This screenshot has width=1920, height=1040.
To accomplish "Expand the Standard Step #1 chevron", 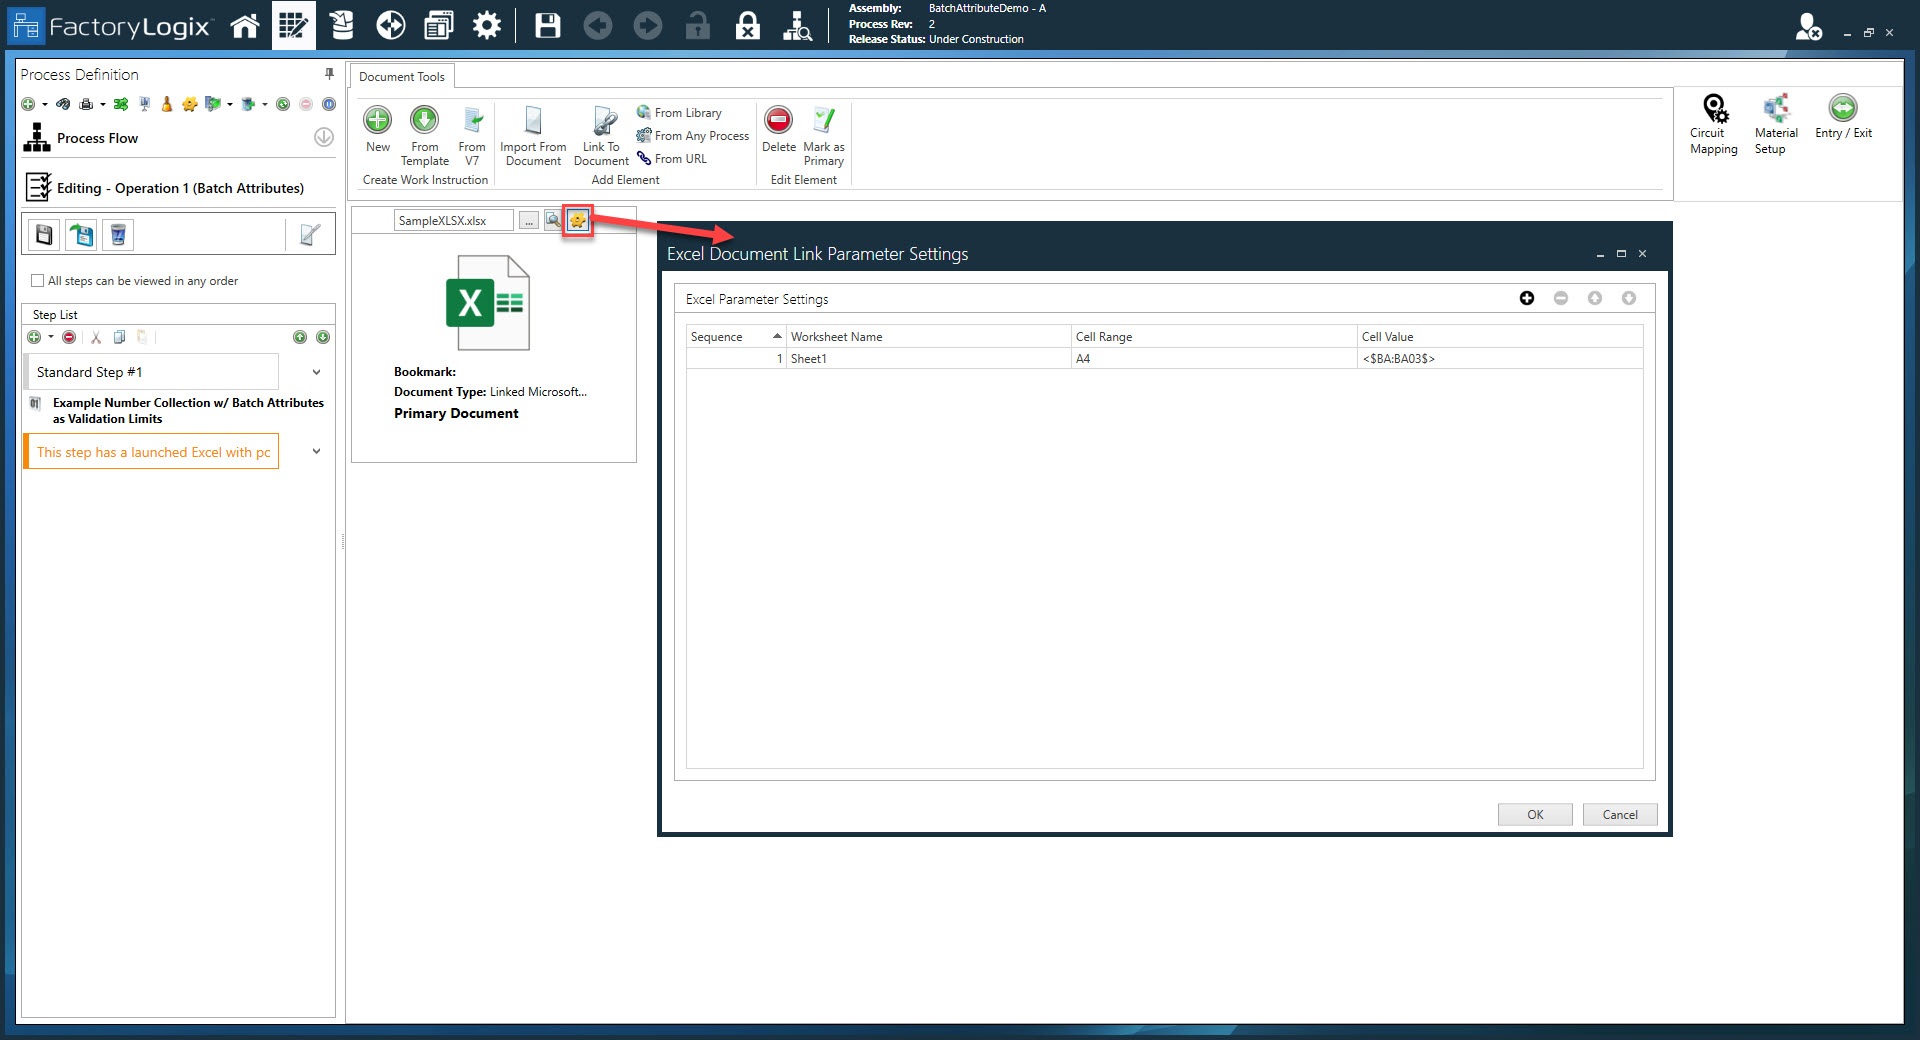I will tap(316, 371).
